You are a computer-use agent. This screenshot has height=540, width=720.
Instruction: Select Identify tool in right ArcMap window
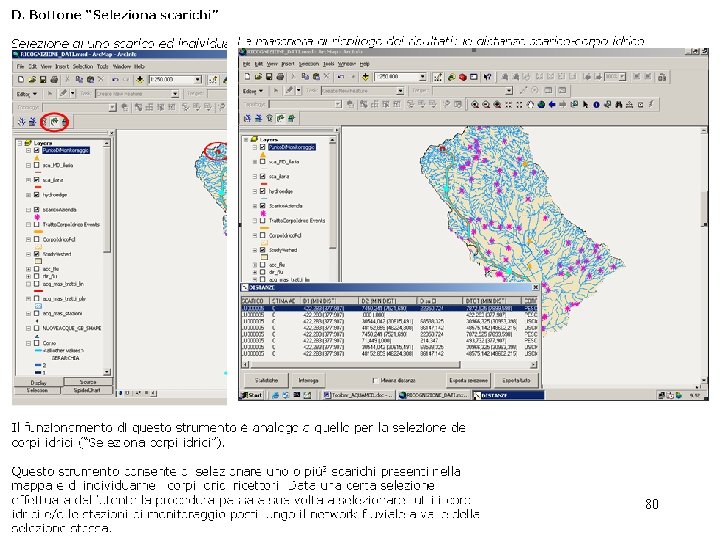(596, 105)
